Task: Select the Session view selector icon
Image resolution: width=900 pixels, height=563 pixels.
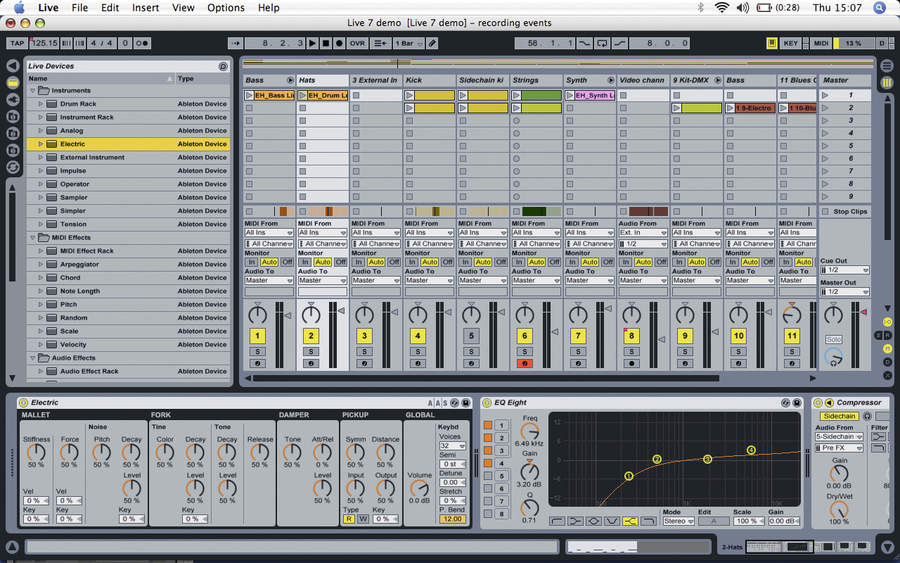Action: coord(887,83)
